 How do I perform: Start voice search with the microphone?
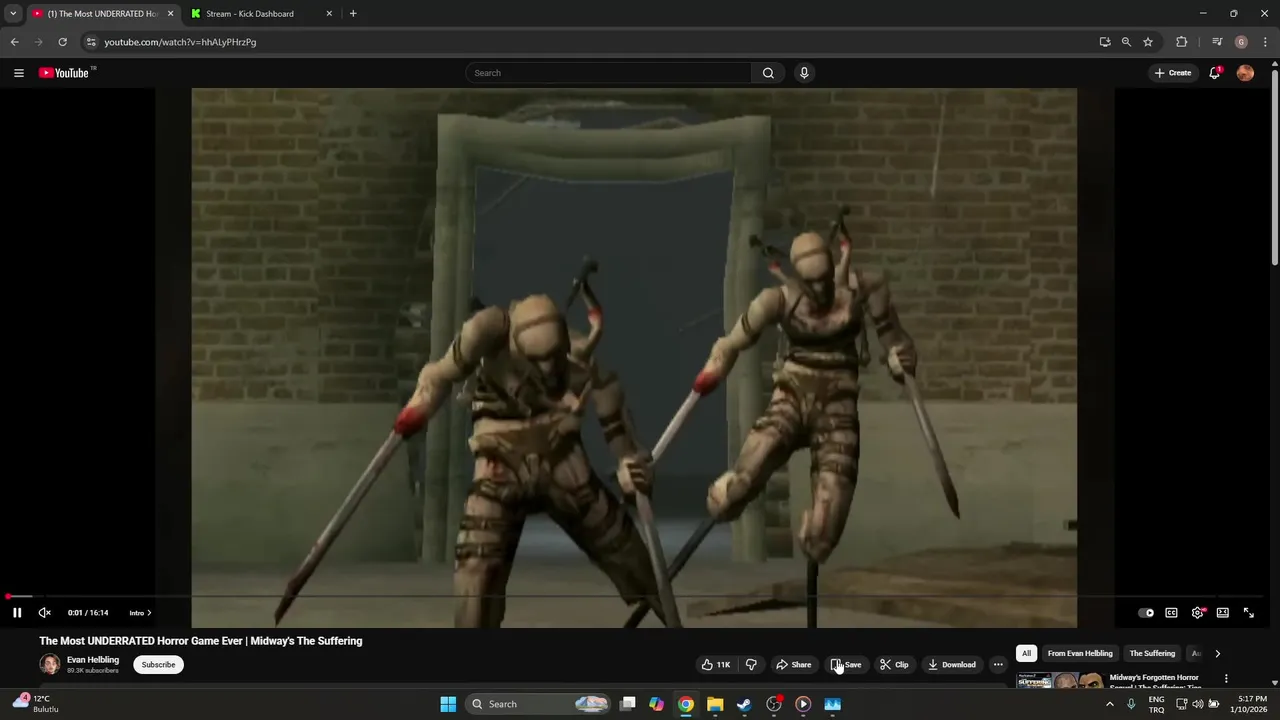804,73
